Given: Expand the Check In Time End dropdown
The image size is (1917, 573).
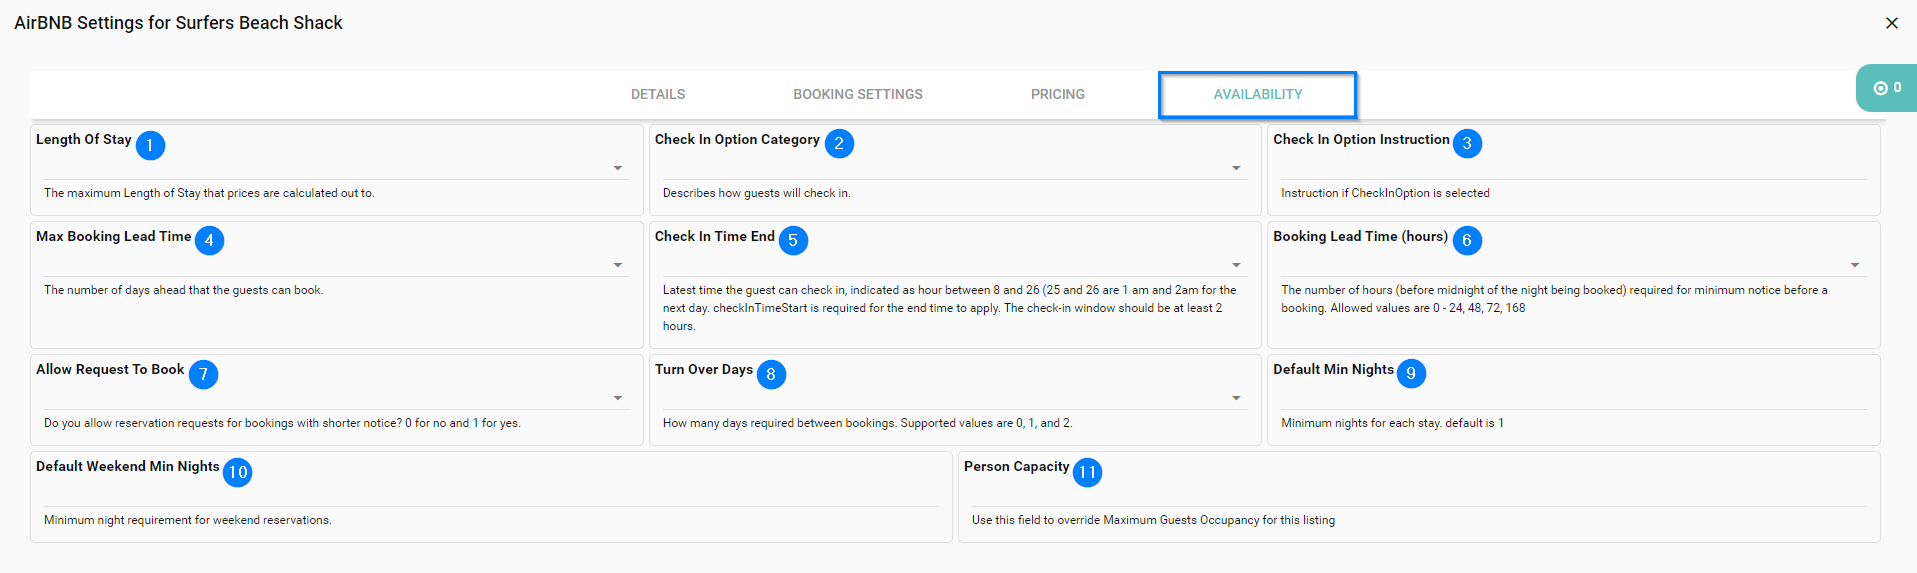Looking at the screenshot, I should coord(1236,265).
